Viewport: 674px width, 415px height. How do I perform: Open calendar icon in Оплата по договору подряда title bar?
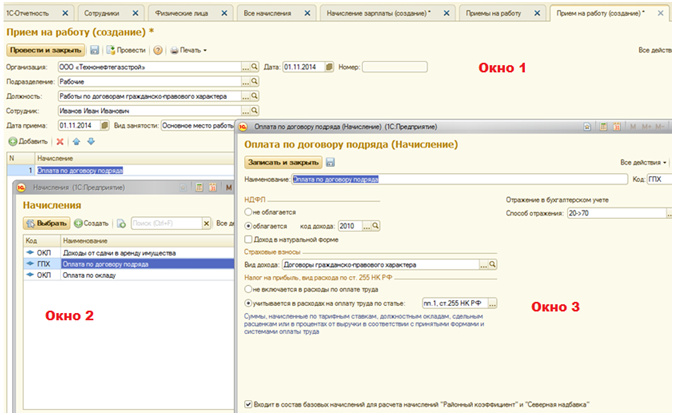tap(617, 127)
